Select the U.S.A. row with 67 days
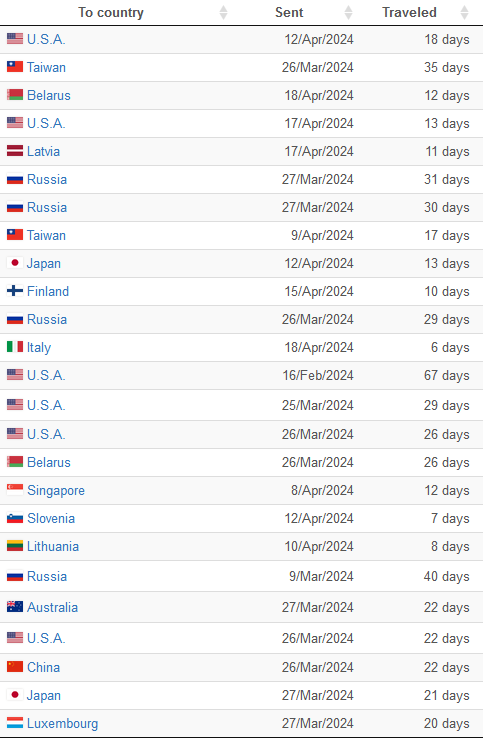Screen dimensions: 483x740 point(241,376)
